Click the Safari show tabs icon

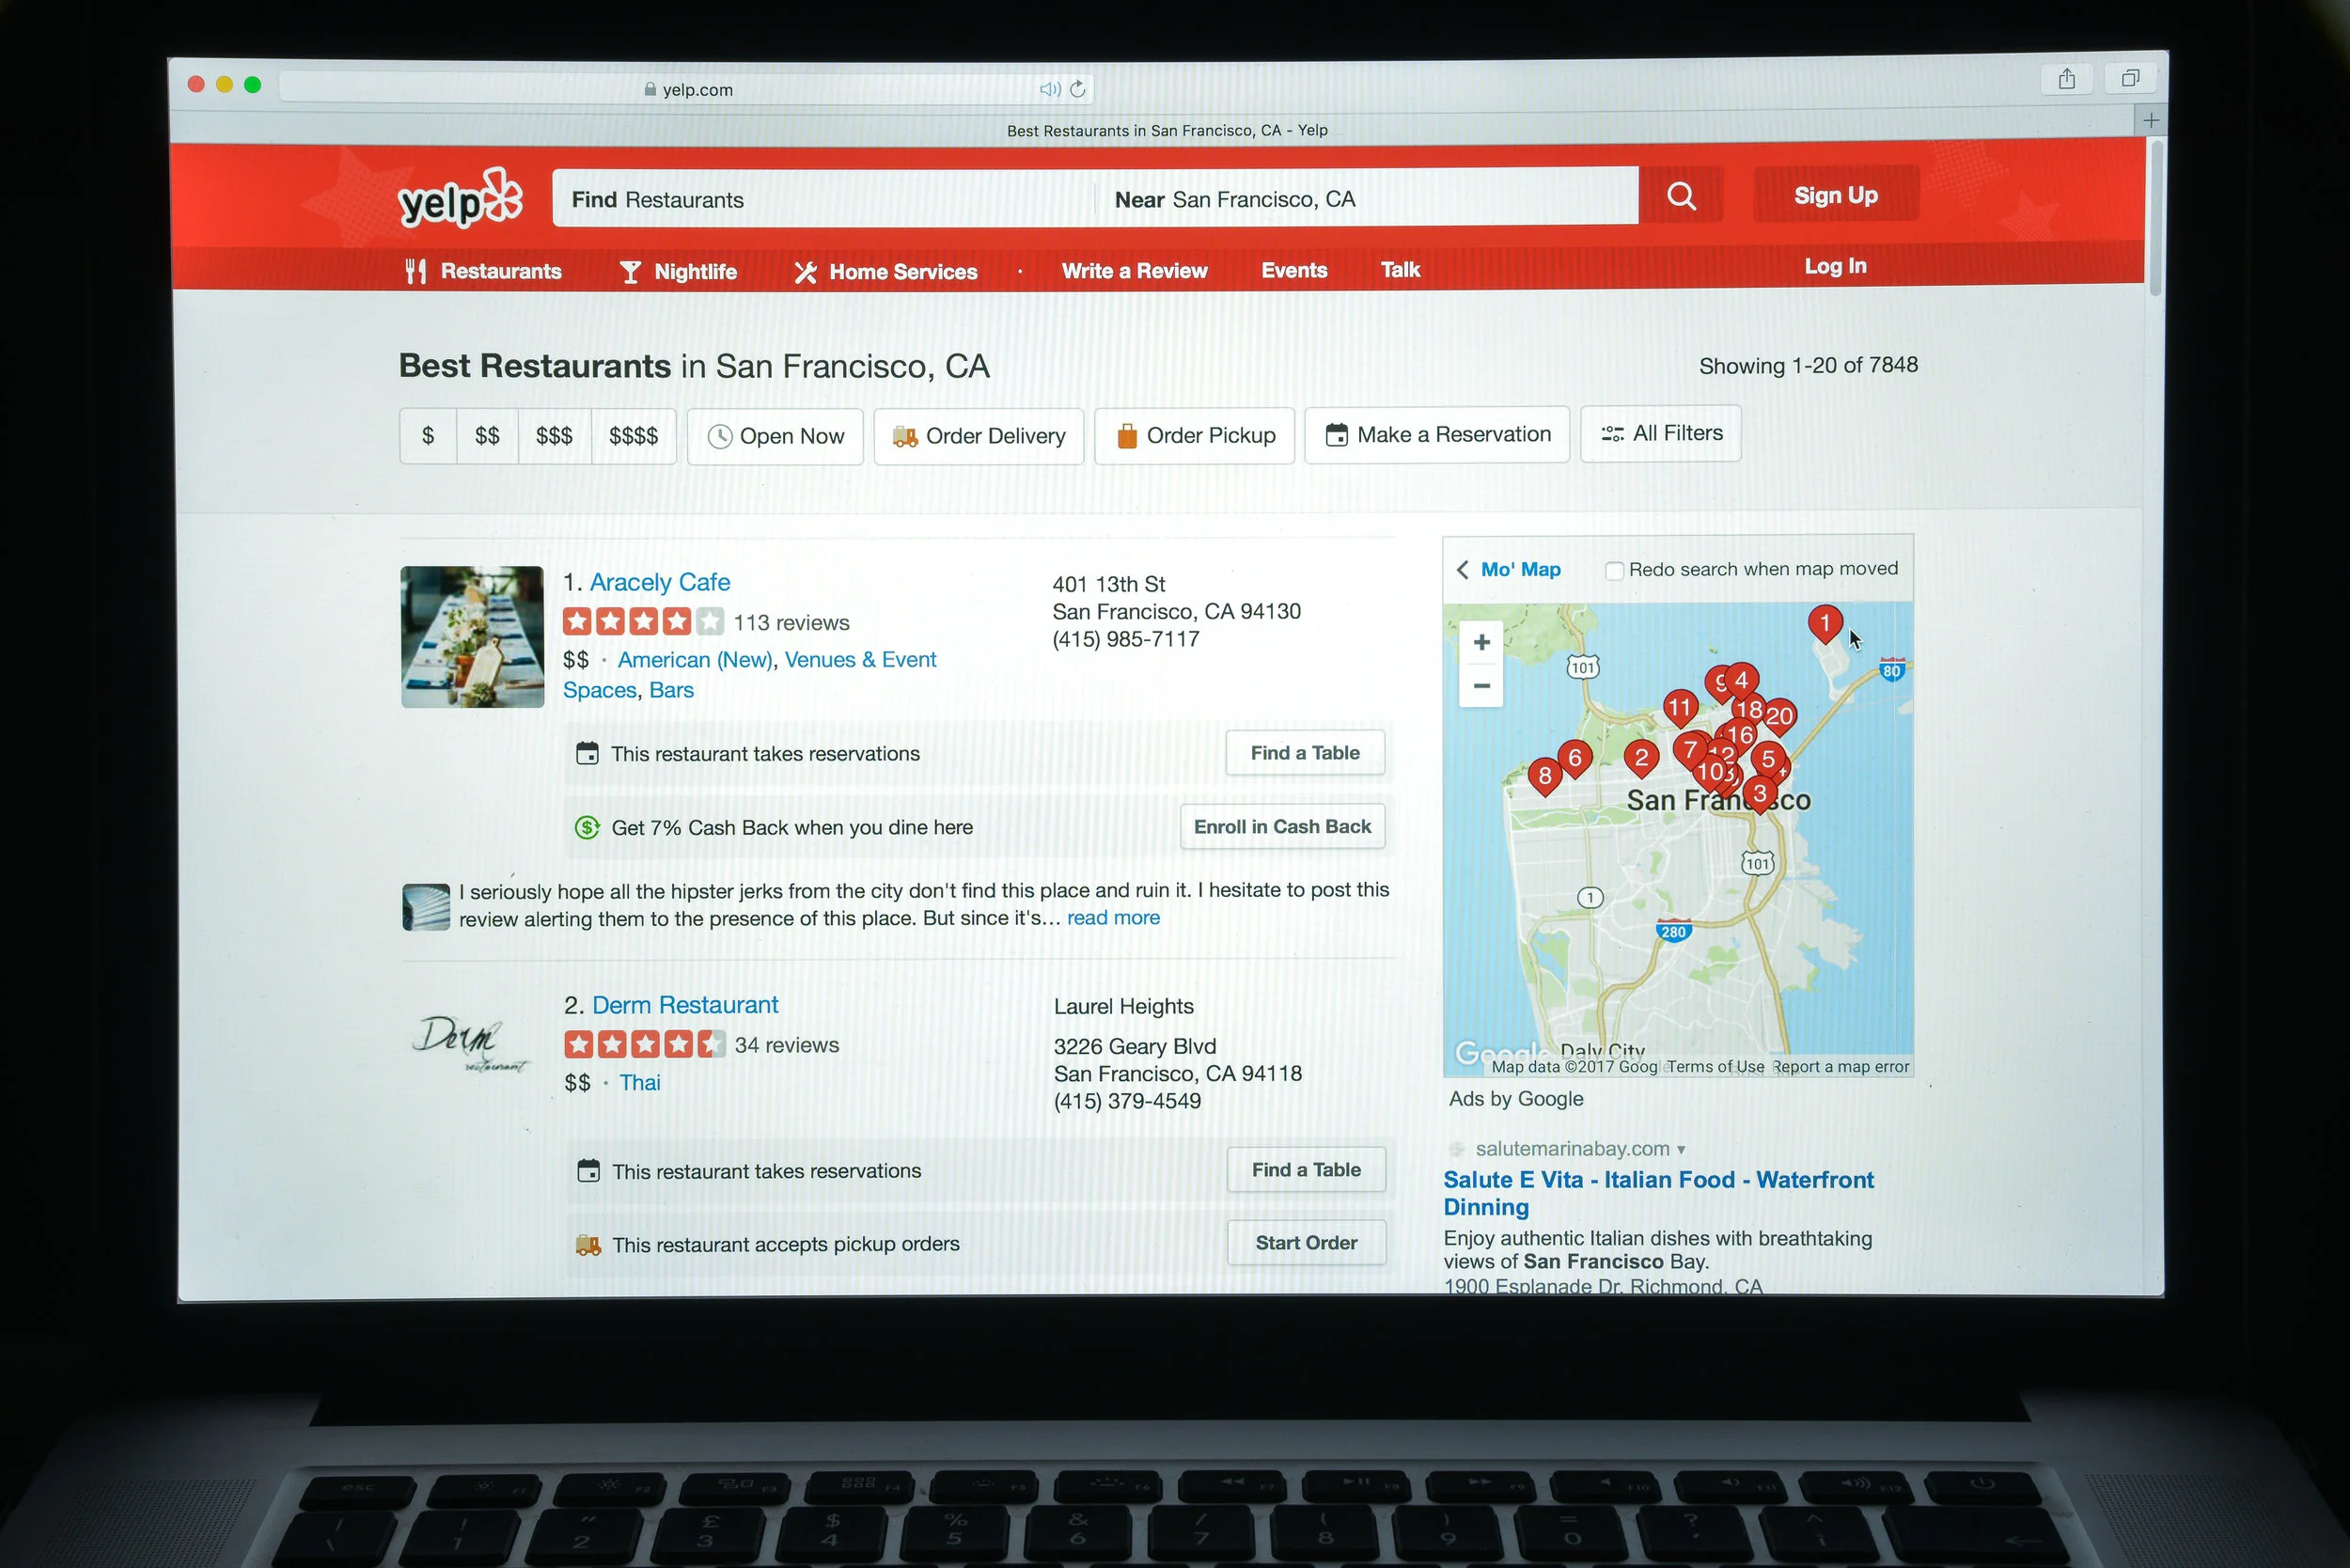point(2130,78)
